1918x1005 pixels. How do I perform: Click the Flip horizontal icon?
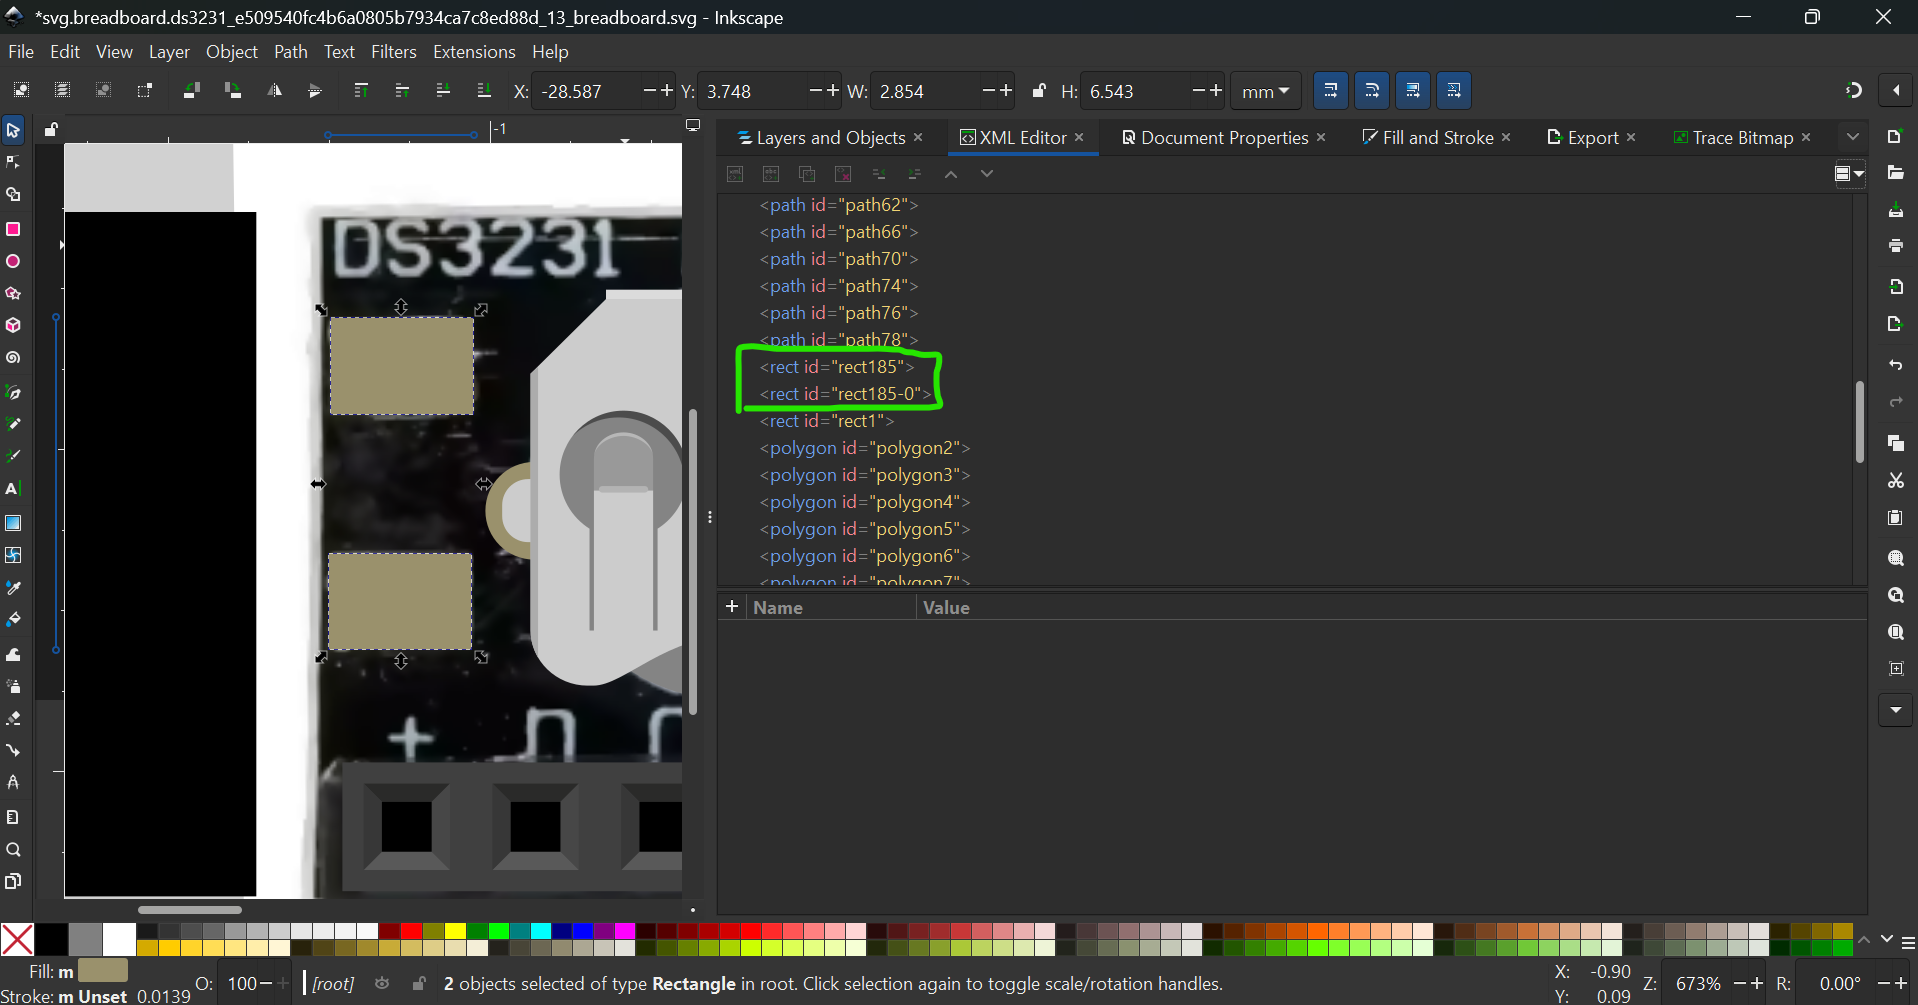coord(274,91)
